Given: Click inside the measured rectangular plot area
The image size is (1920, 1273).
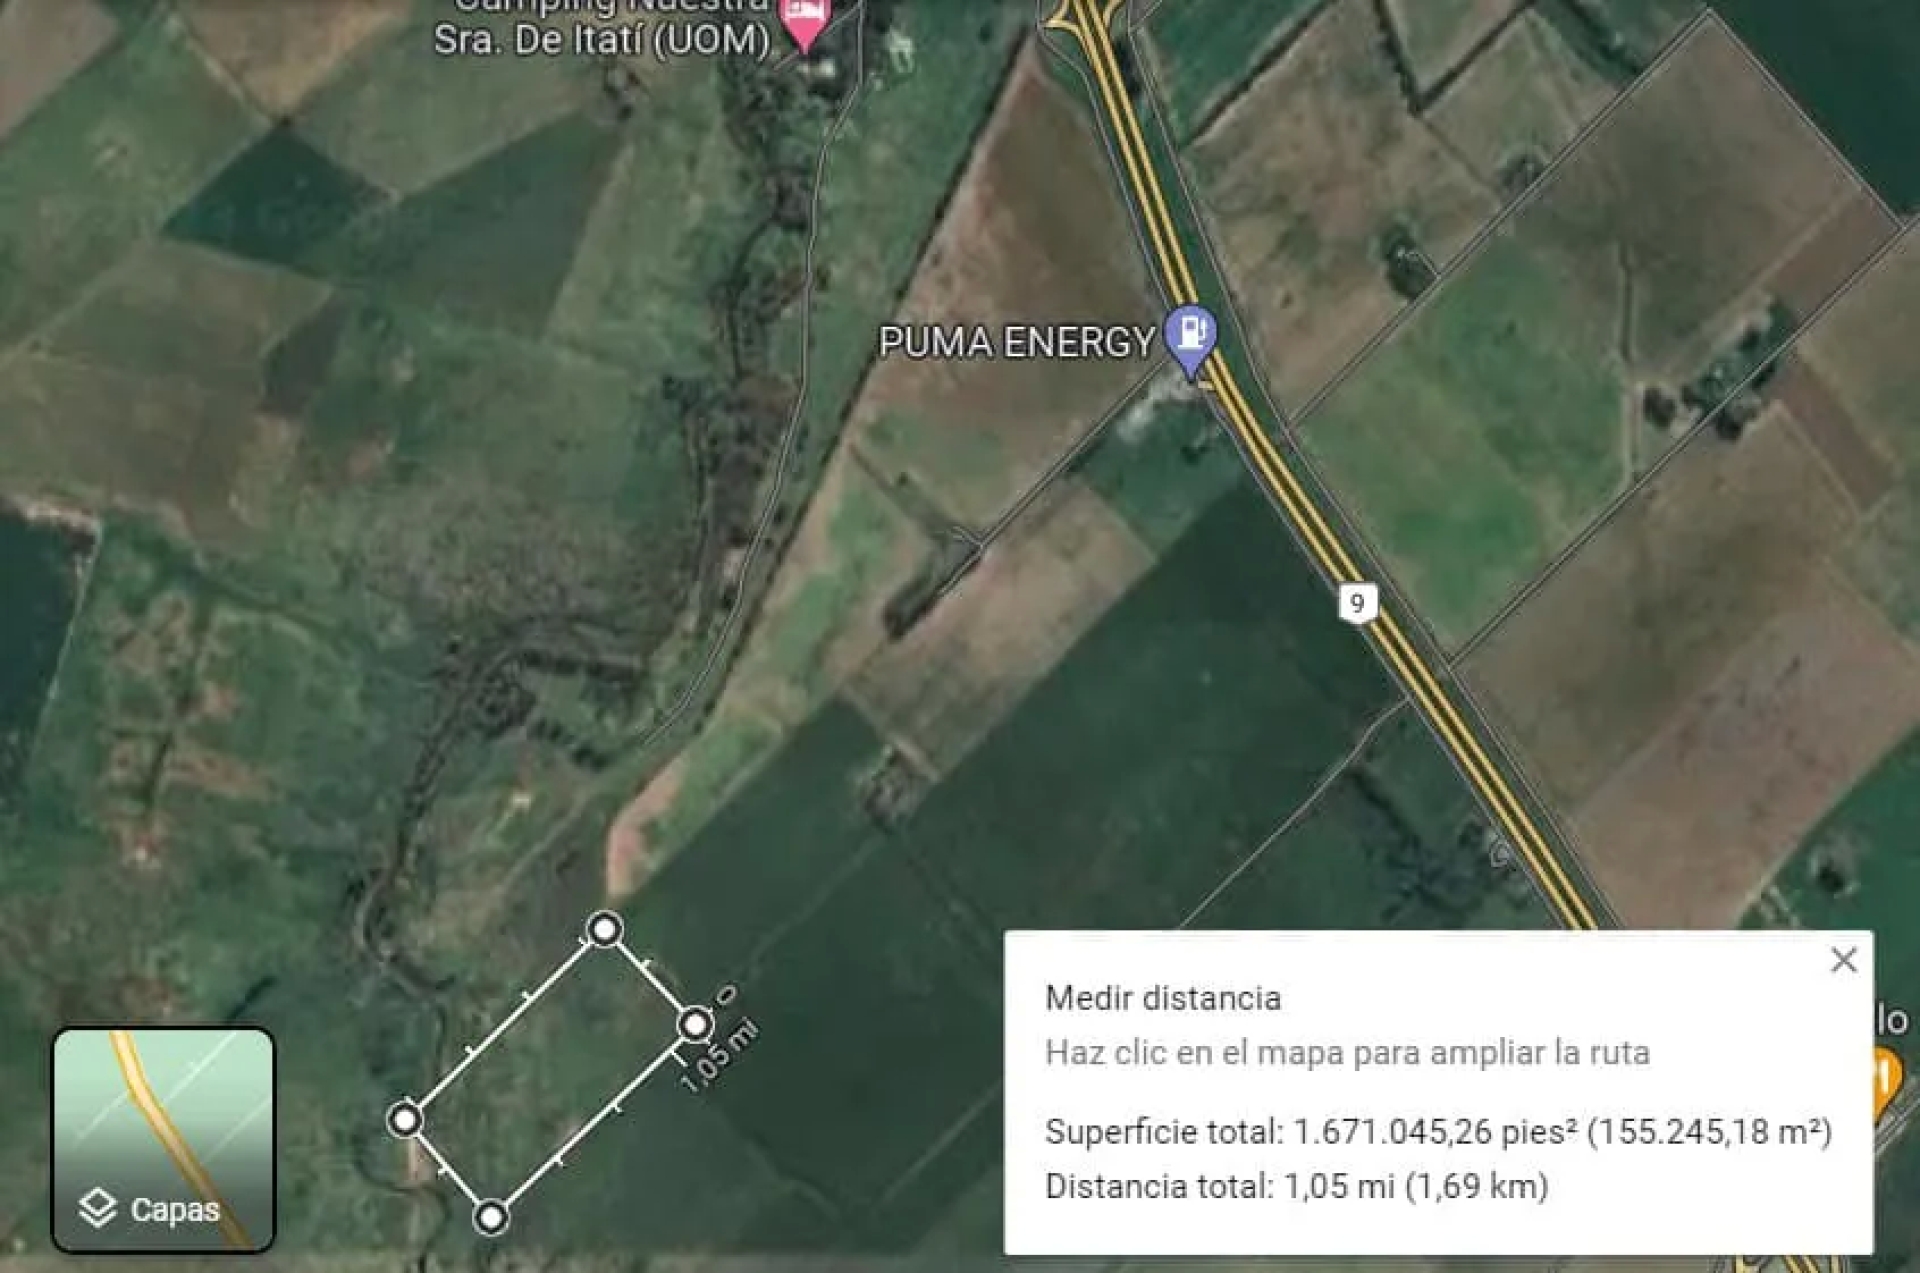Looking at the screenshot, I should pyautogui.click(x=550, y=1072).
